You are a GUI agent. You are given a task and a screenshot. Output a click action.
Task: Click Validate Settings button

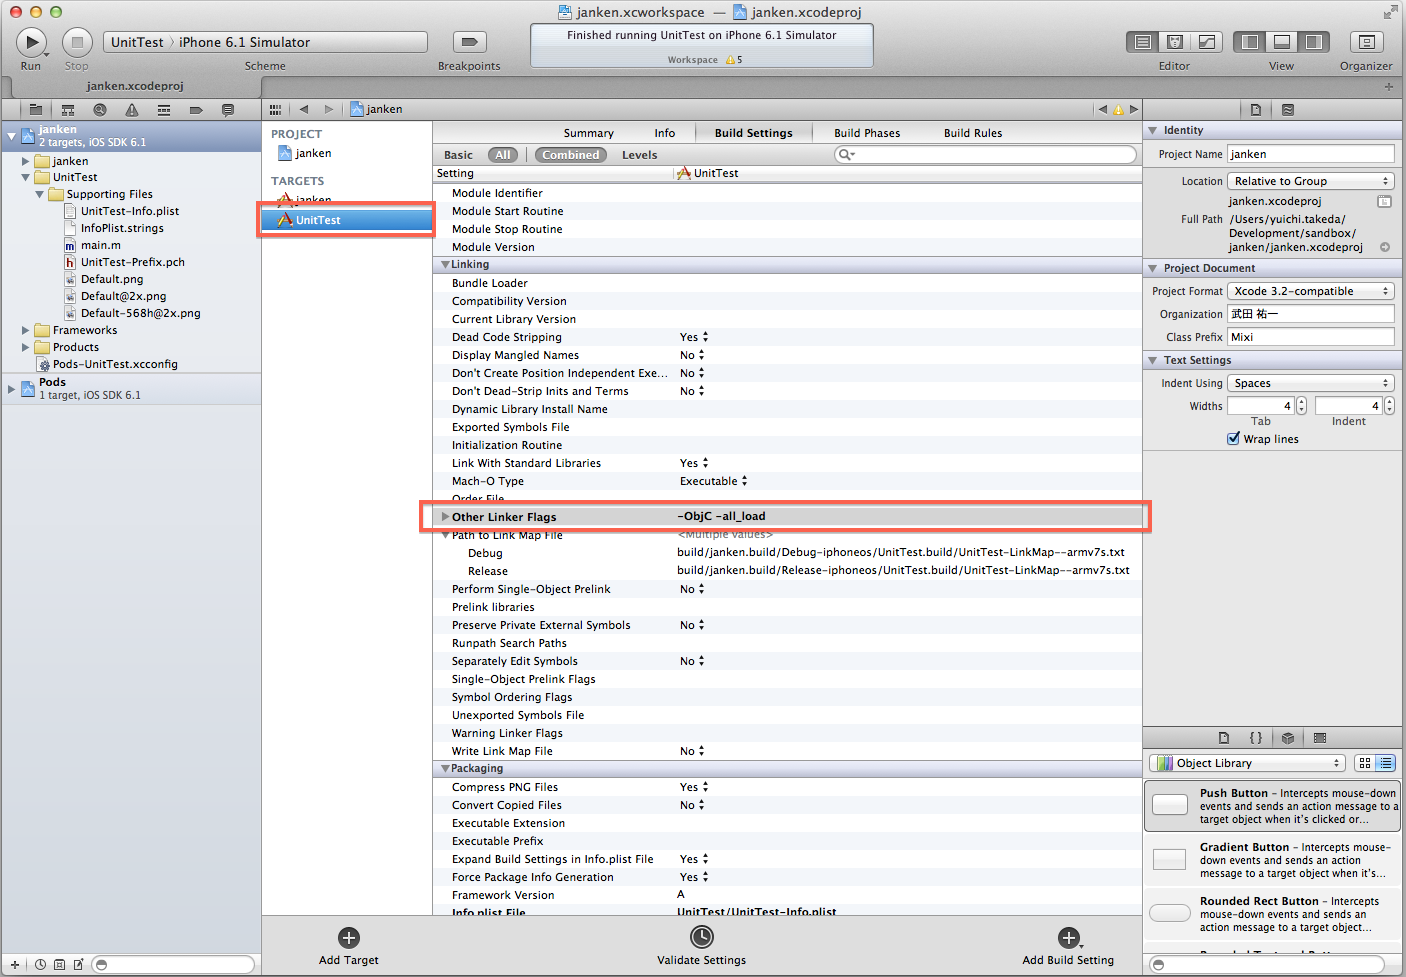(702, 946)
